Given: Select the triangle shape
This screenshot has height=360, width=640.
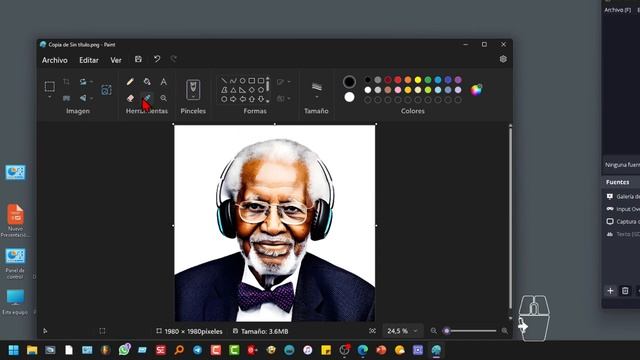Looking at the screenshot, I should tap(233, 90).
